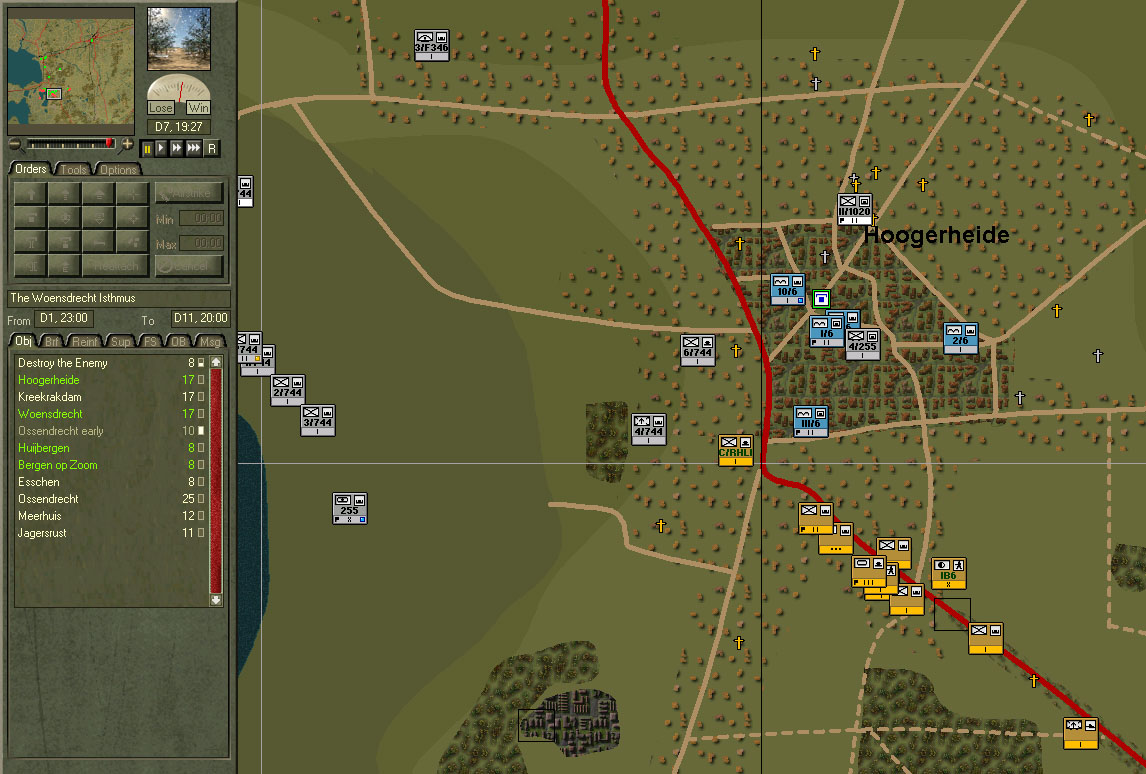Image resolution: width=1146 pixels, height=774 pixels.
Task: Select the Ossendrecht early objective
Action: [110, 431]
